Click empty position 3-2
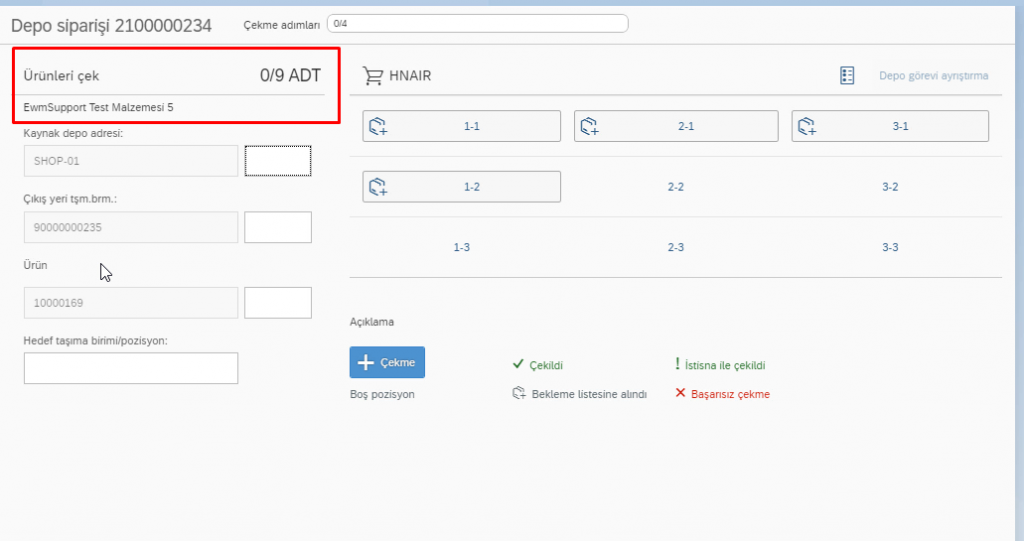The width and height of the screenshot is (1024, 541). click(890, 187)
